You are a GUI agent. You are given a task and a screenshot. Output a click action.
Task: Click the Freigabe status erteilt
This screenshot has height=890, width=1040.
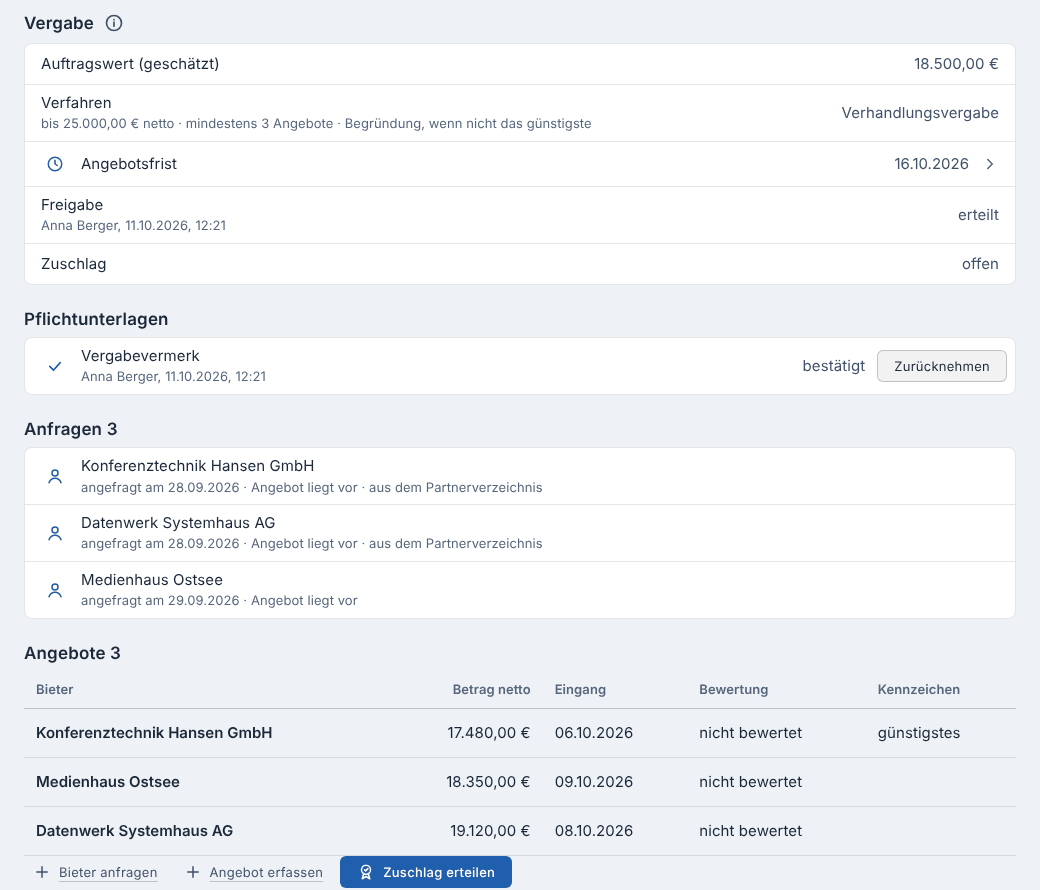point(978,215)
